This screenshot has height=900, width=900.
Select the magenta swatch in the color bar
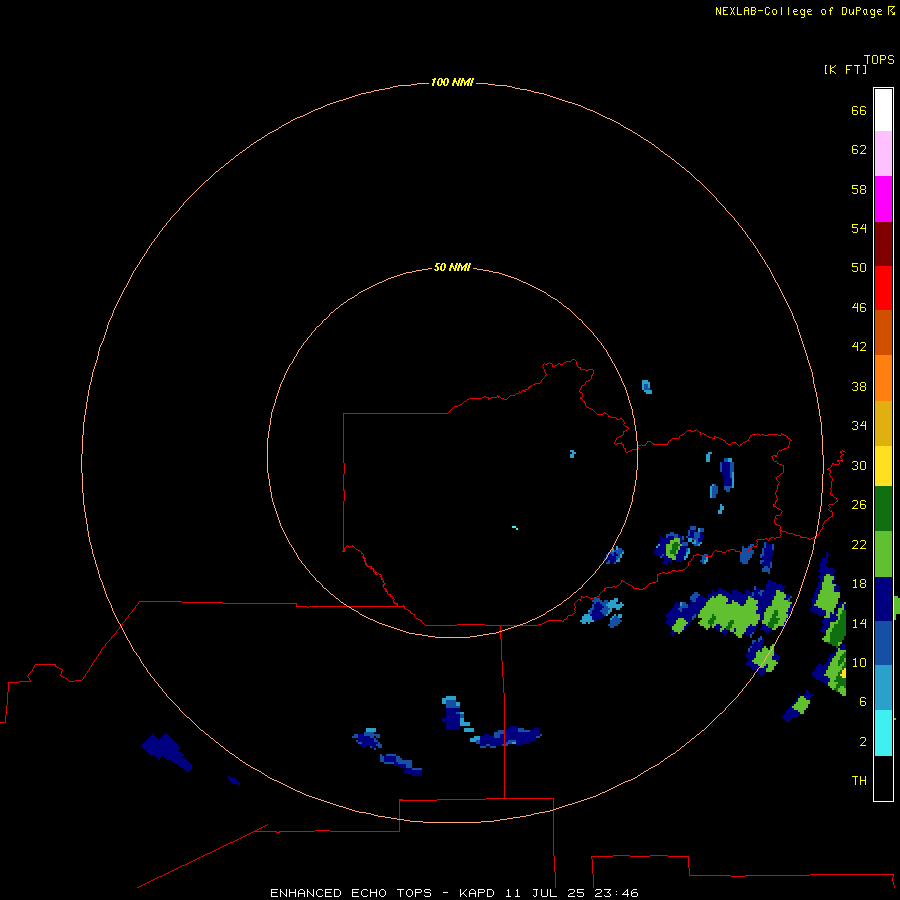(883, 199)
